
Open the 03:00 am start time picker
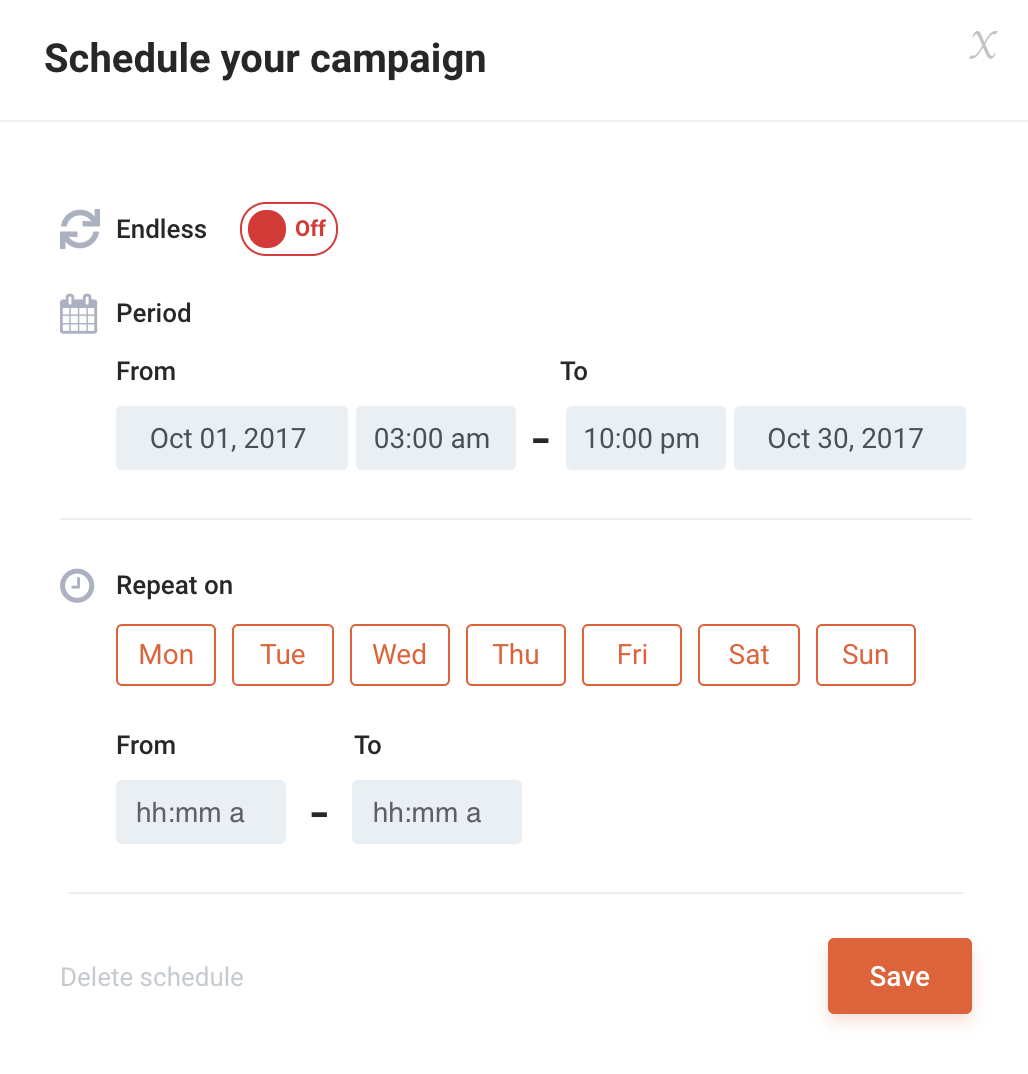pyautogui.click(x=436, y=438)
